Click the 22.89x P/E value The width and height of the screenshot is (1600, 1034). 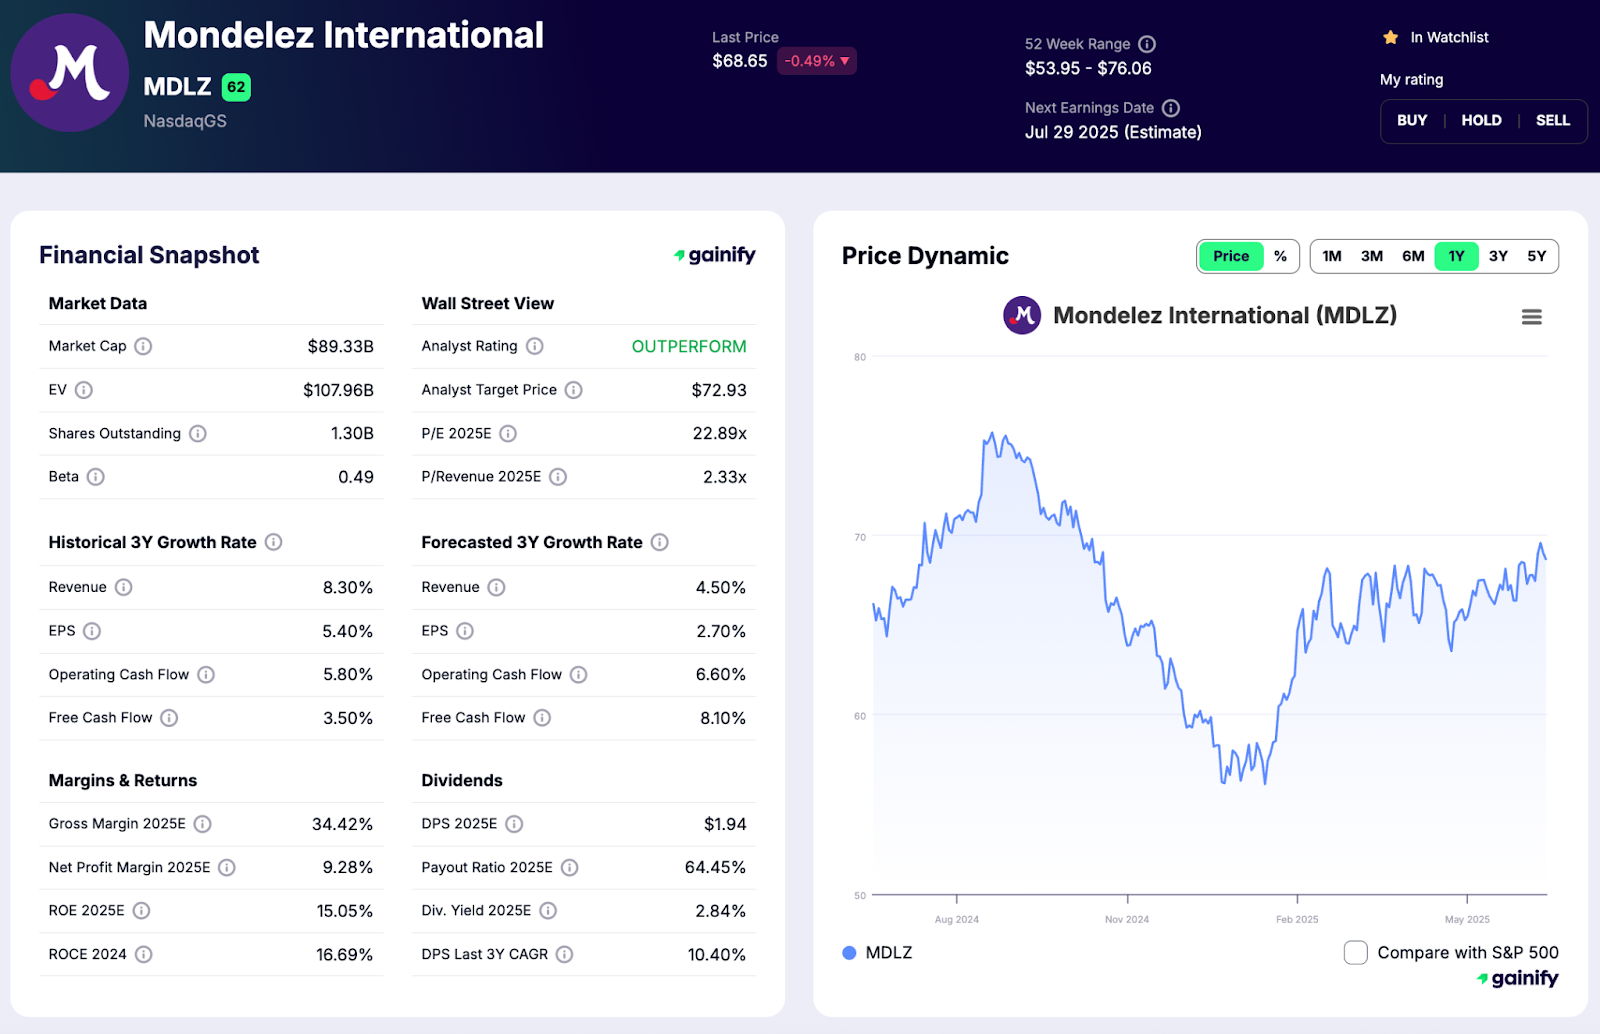(x=720, y=433)
